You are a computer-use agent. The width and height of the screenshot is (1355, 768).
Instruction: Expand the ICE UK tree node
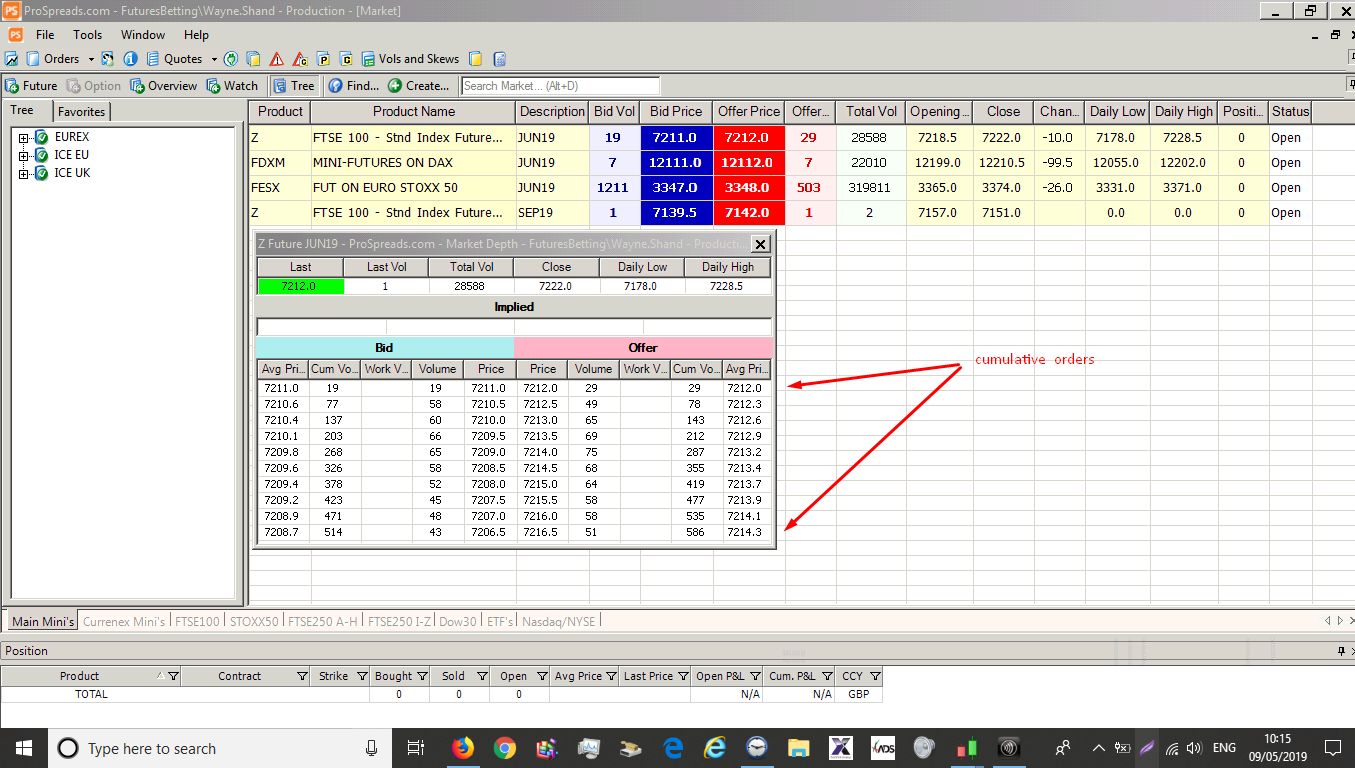coord(23,174)
